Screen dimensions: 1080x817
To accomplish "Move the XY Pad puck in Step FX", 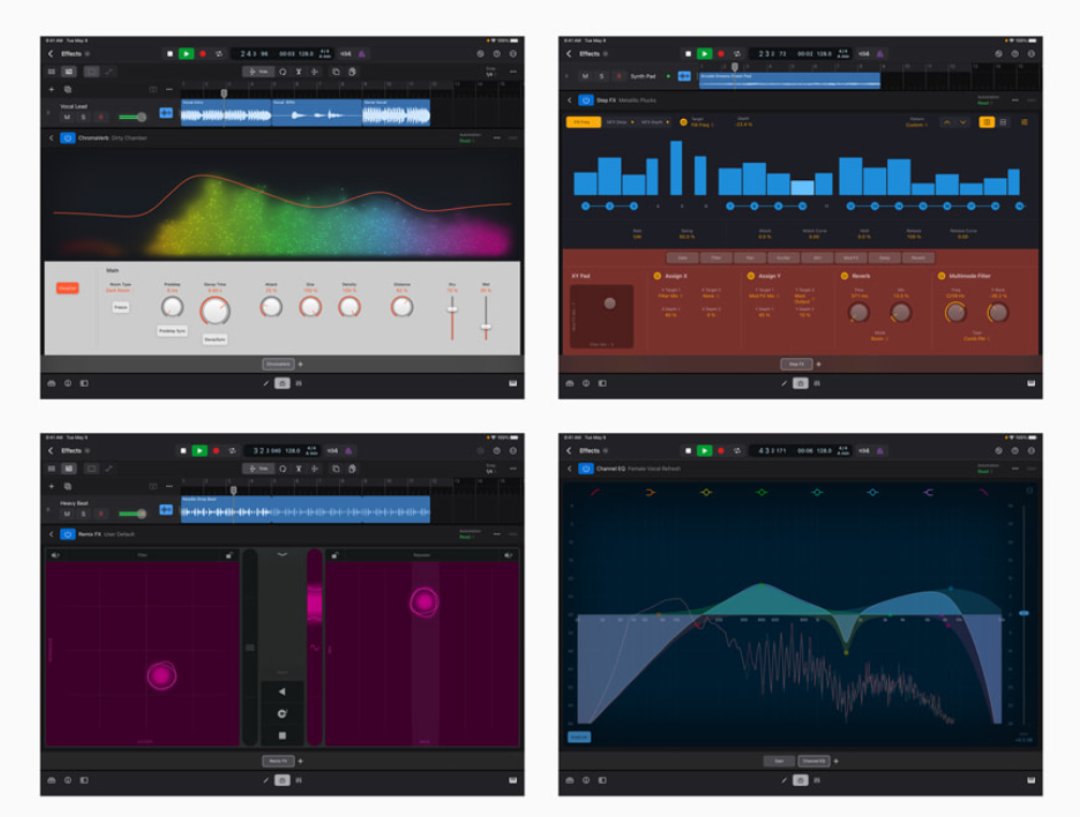I will pos(610,303).
